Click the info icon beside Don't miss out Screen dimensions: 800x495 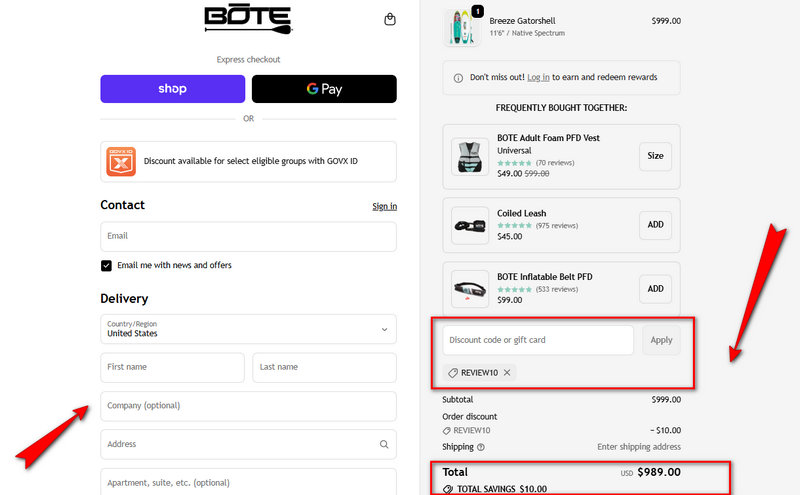click(x=458, y=77)
